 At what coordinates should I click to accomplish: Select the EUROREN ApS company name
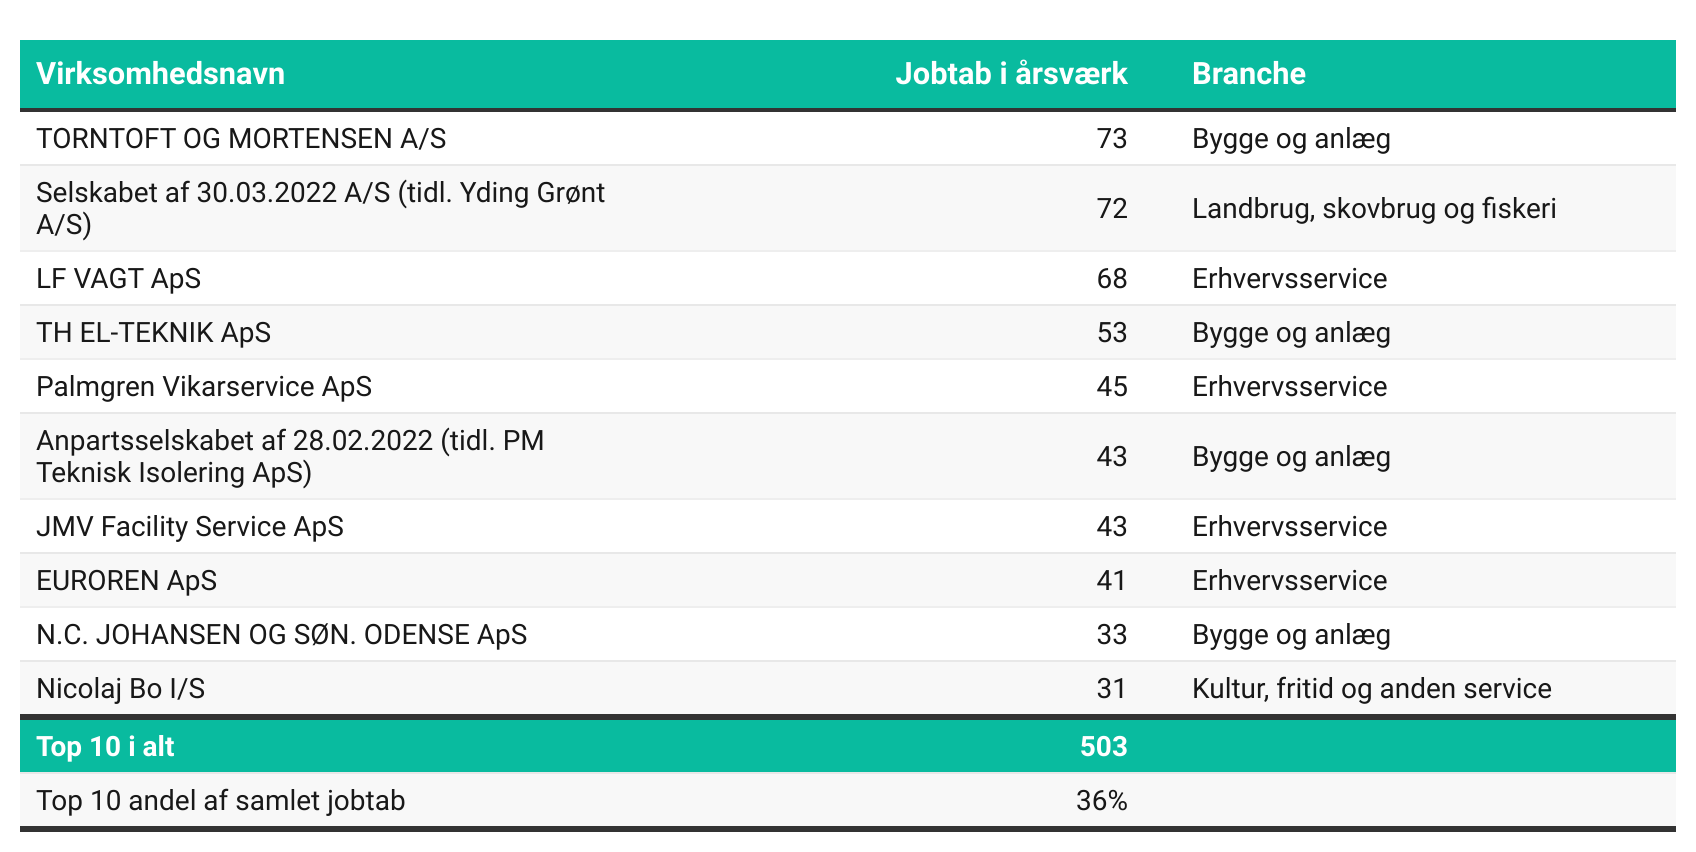126,581
